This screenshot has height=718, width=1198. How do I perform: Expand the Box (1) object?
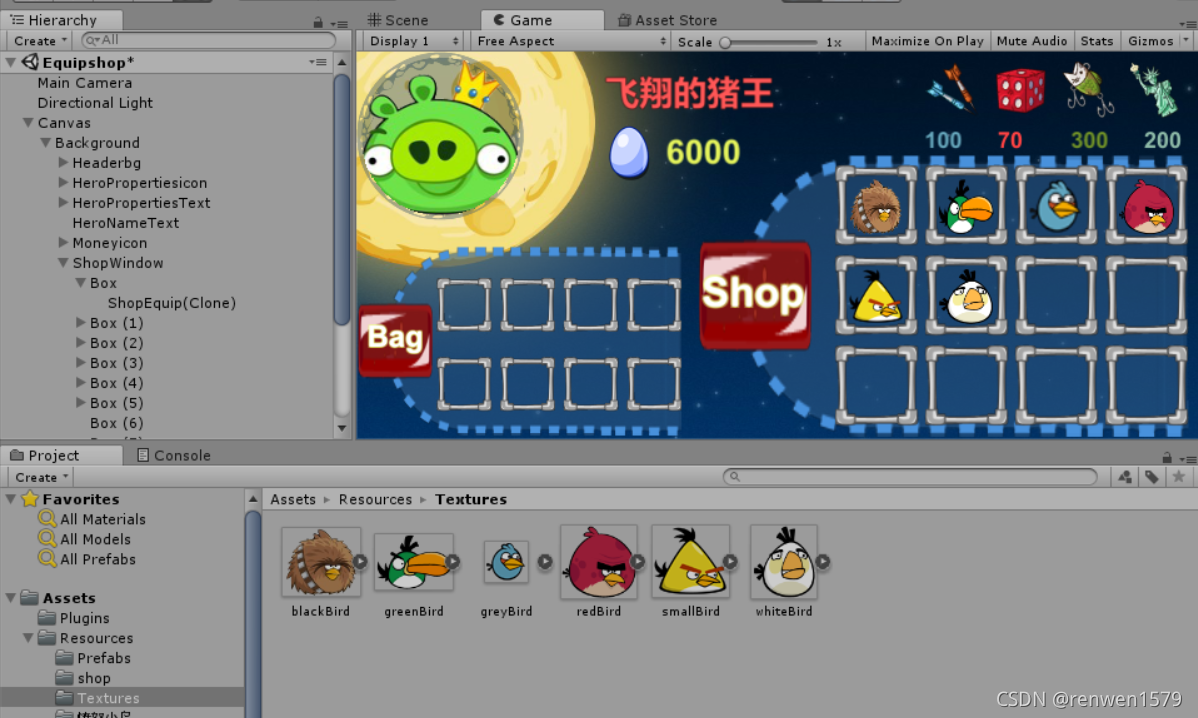pyautogui.click(x=81, y=322)
